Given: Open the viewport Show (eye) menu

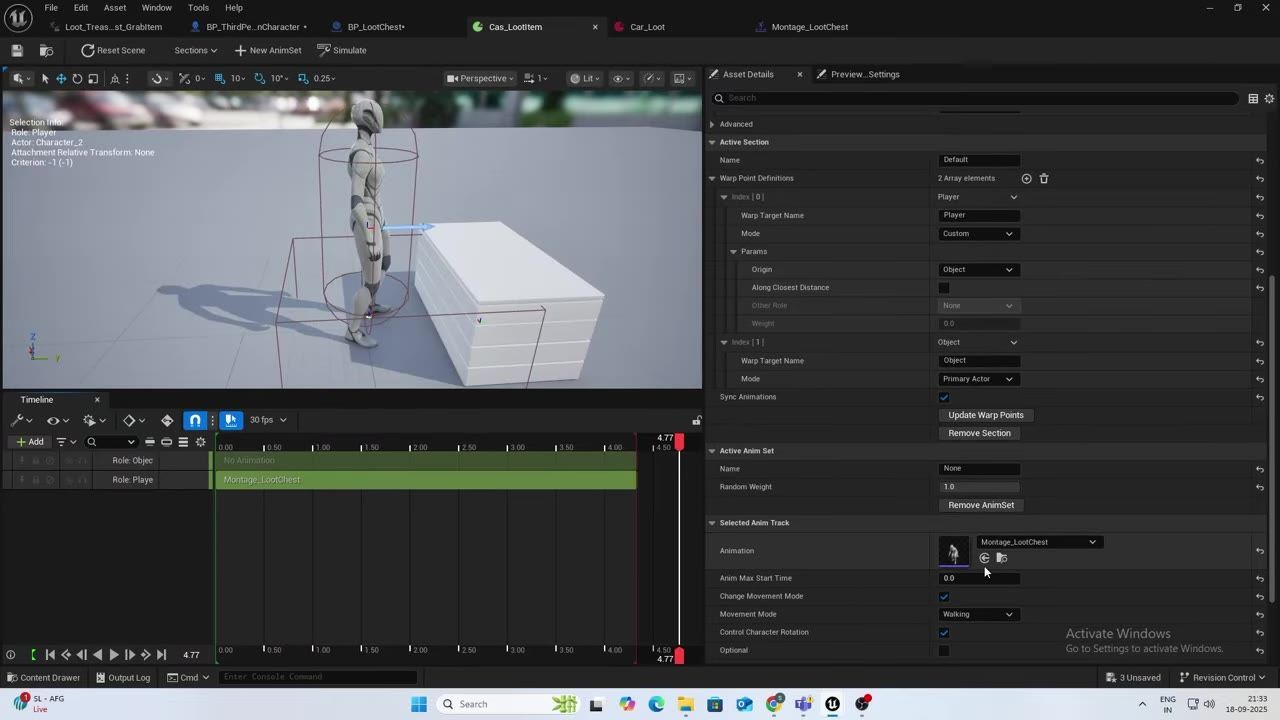Looking at the screenshot, I should pyautogui.click(x=621, y=78).
